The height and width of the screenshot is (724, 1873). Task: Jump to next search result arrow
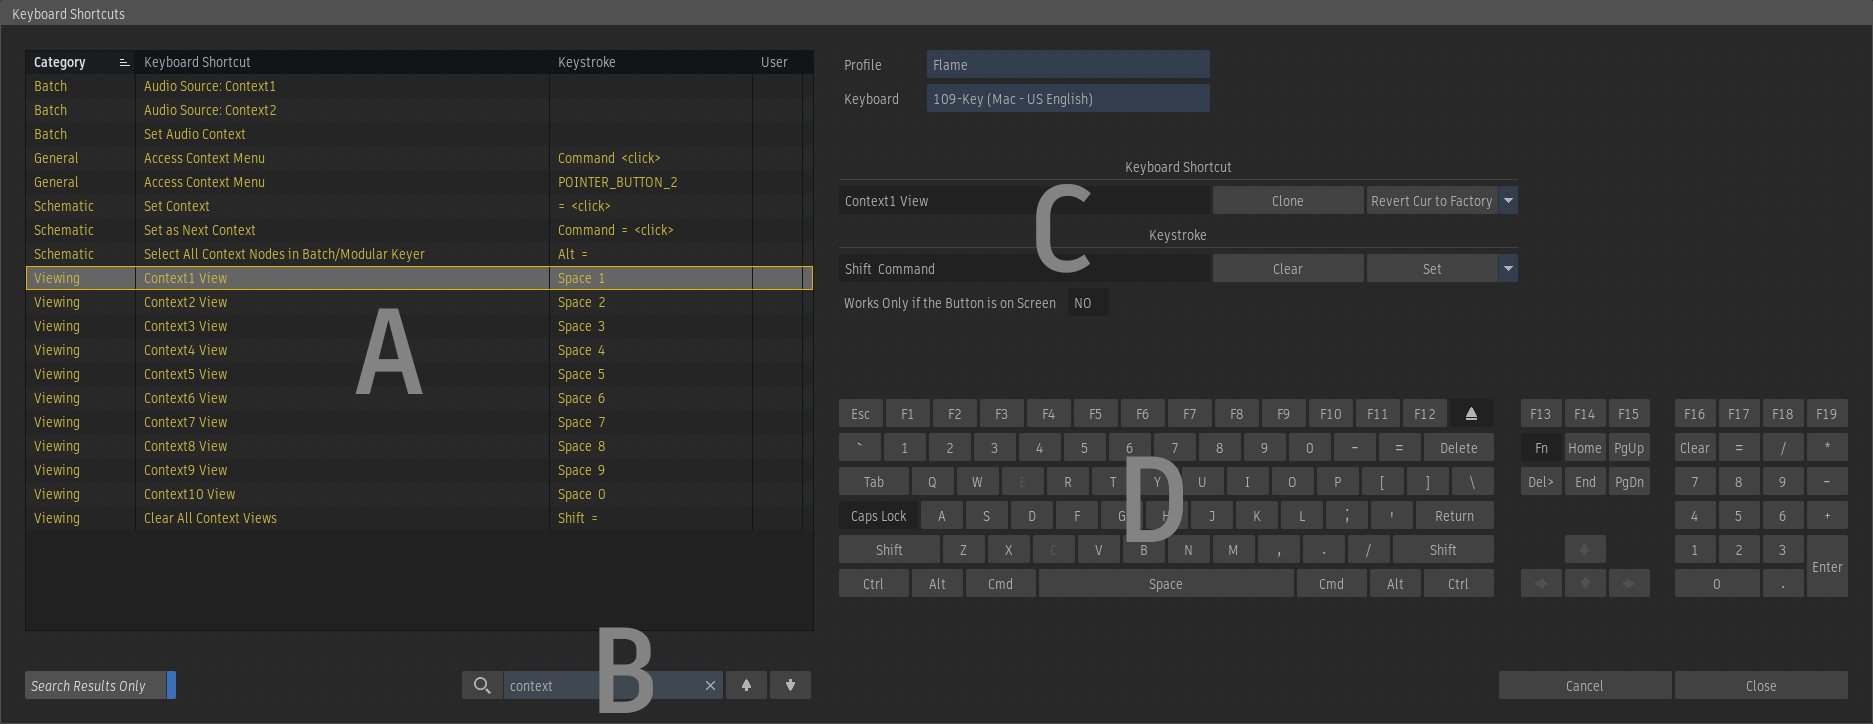coord(790,685)
